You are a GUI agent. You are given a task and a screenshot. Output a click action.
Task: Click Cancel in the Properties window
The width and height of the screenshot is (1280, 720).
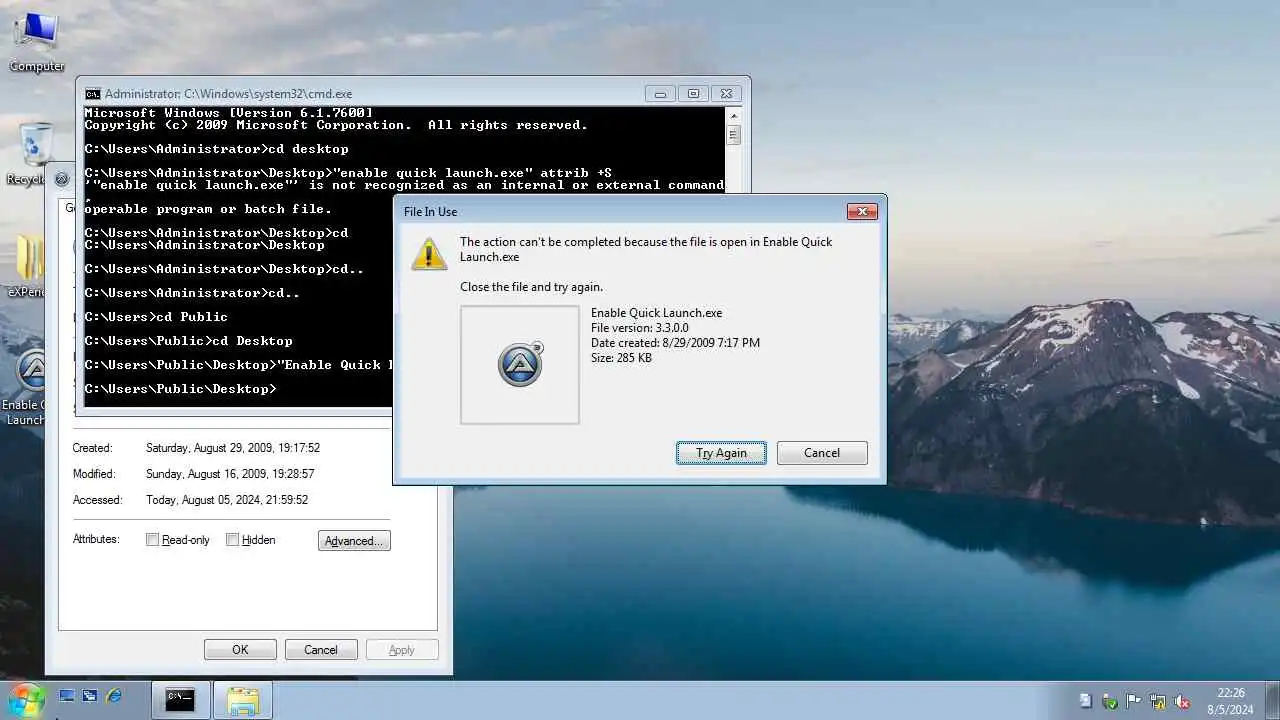pos(321,650)
